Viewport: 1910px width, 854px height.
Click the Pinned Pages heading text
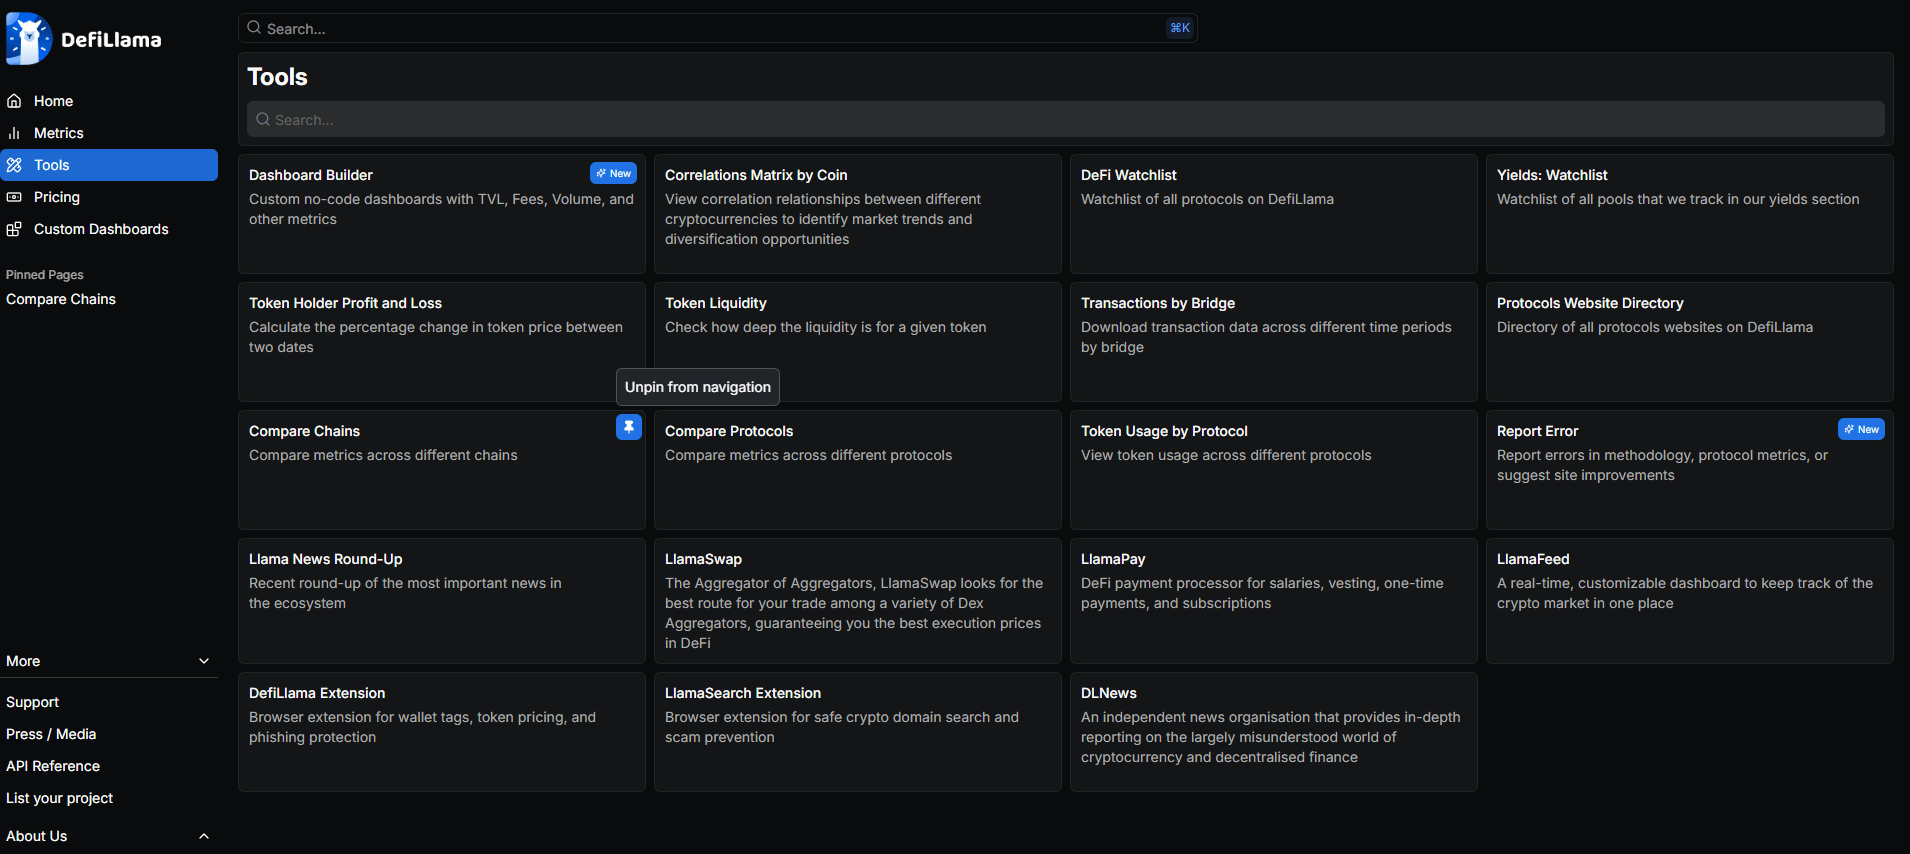45,275
